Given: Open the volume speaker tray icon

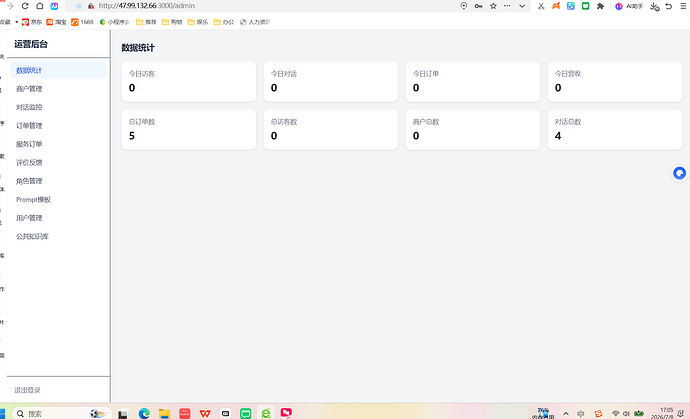Looking at the screenshot, I should [x=626, y=414].
